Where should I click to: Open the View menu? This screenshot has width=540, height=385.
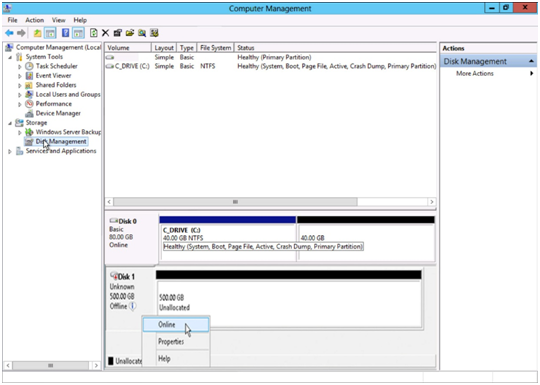[x=59, y=20]
